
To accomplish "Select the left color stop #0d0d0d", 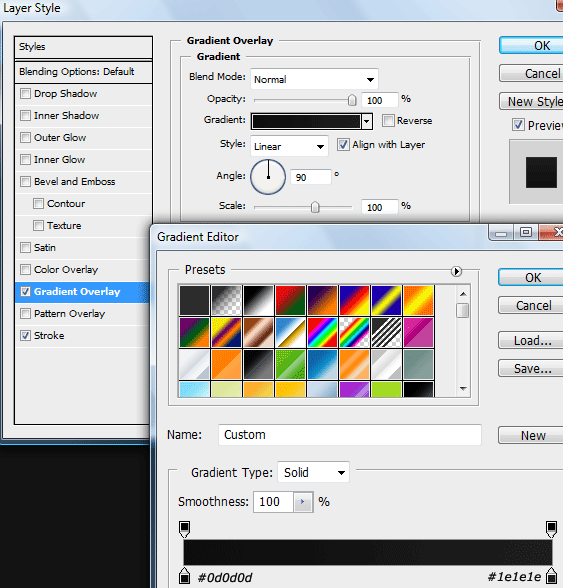I will pyautogui.click(x=185, y=576).
